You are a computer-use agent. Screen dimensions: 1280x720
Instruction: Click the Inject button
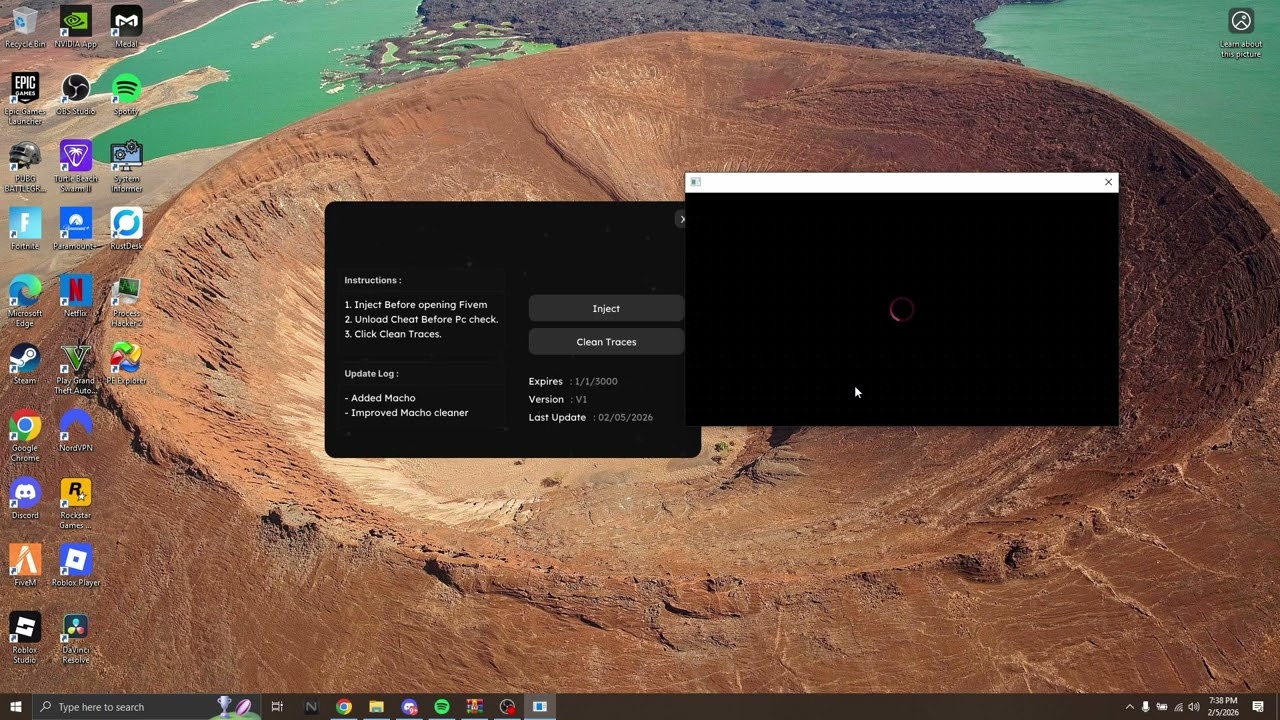pos(606,309)
